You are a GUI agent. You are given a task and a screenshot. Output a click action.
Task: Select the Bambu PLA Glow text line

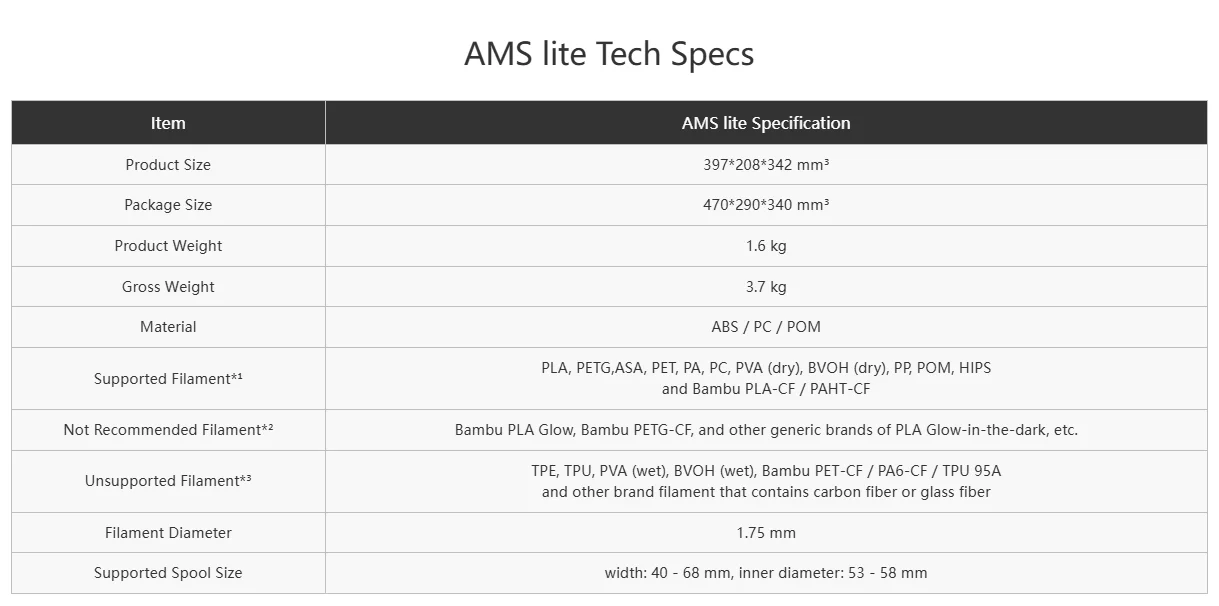coord(766,430)
